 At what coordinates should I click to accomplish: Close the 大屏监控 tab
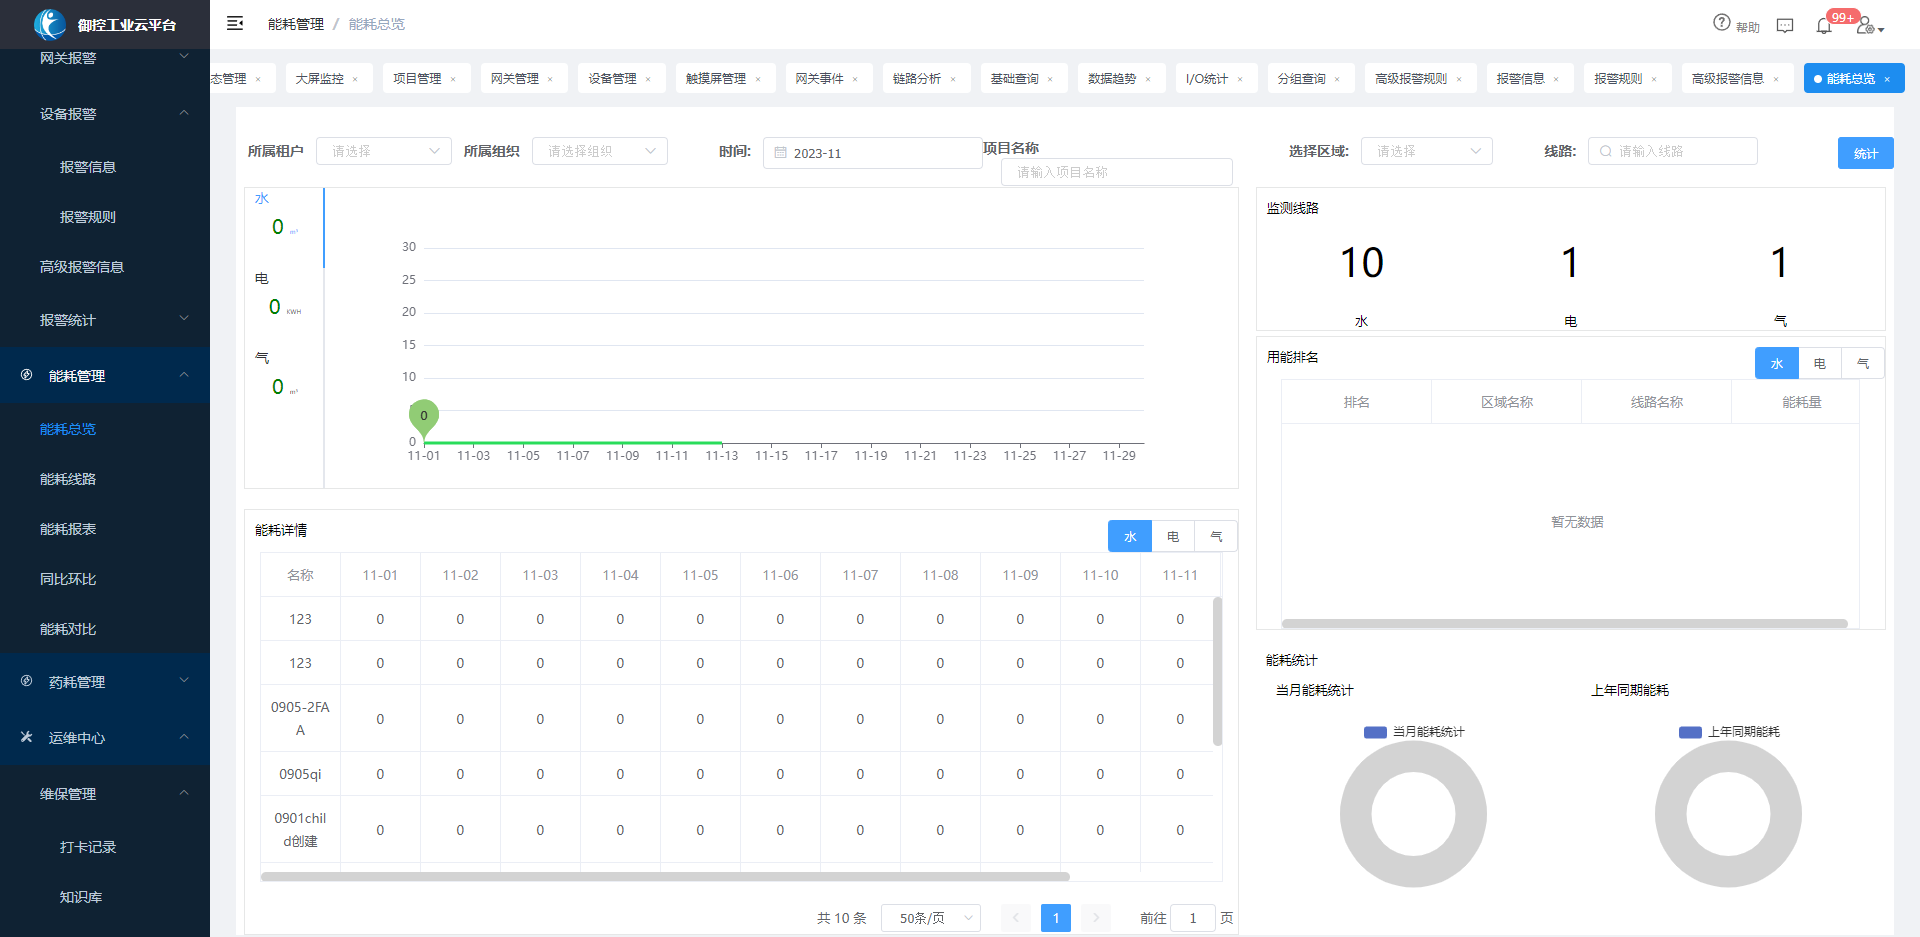pos(355,79)
